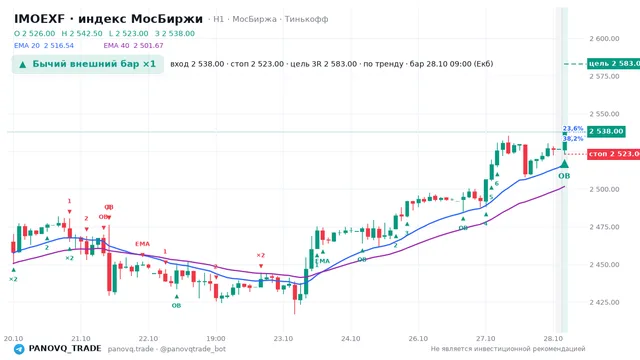This screenshot has width=640, height=360.
Task: Click the '2 575.00' price axis label
Action: click(604, 76)
